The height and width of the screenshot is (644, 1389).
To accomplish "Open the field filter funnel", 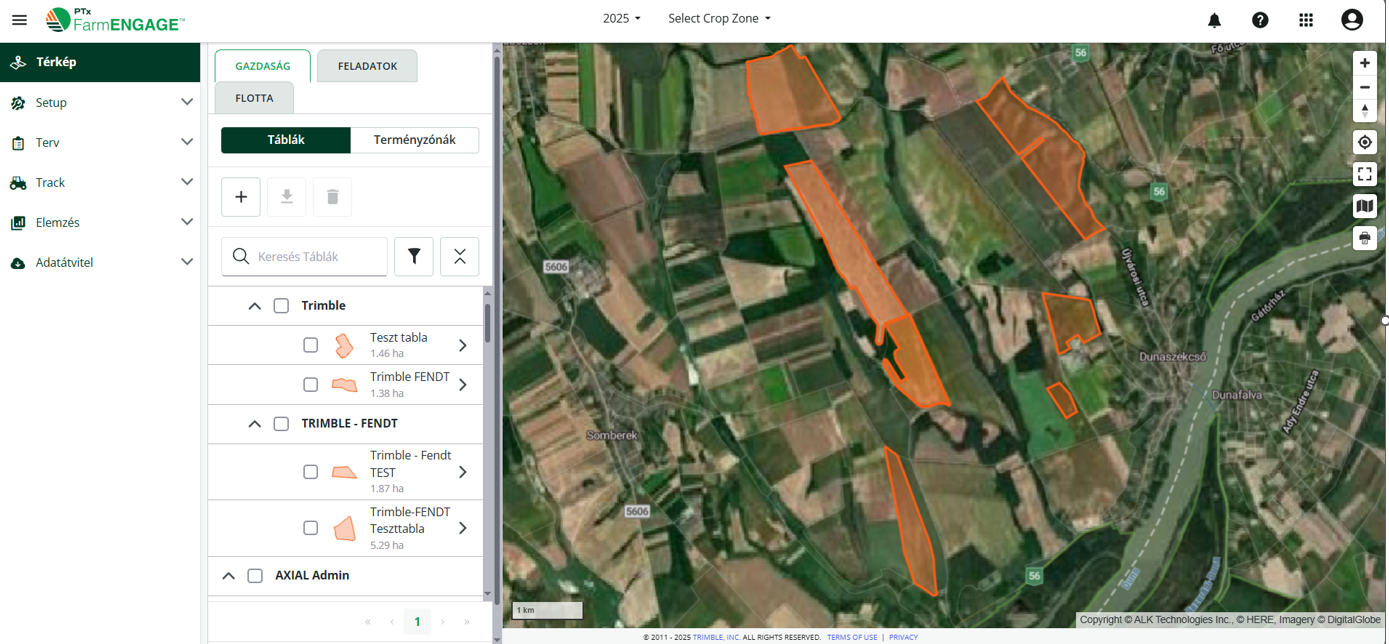I will [414, 257].
